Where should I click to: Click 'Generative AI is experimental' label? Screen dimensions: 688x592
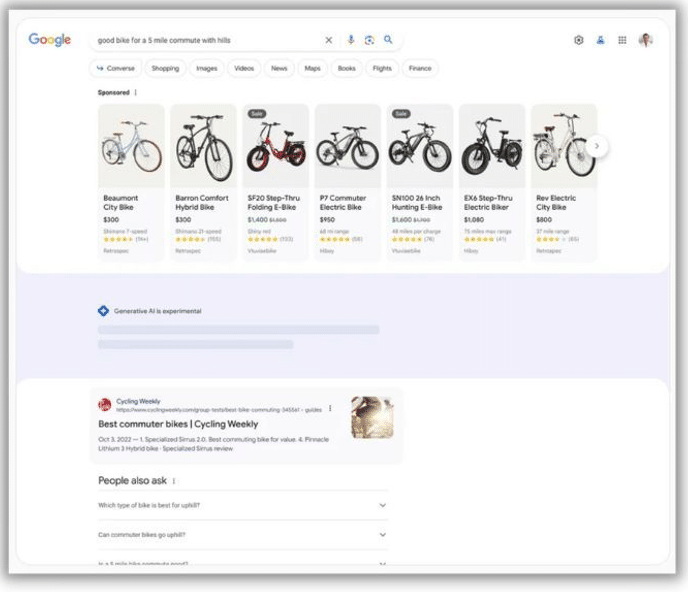click(x=158, y=311)
